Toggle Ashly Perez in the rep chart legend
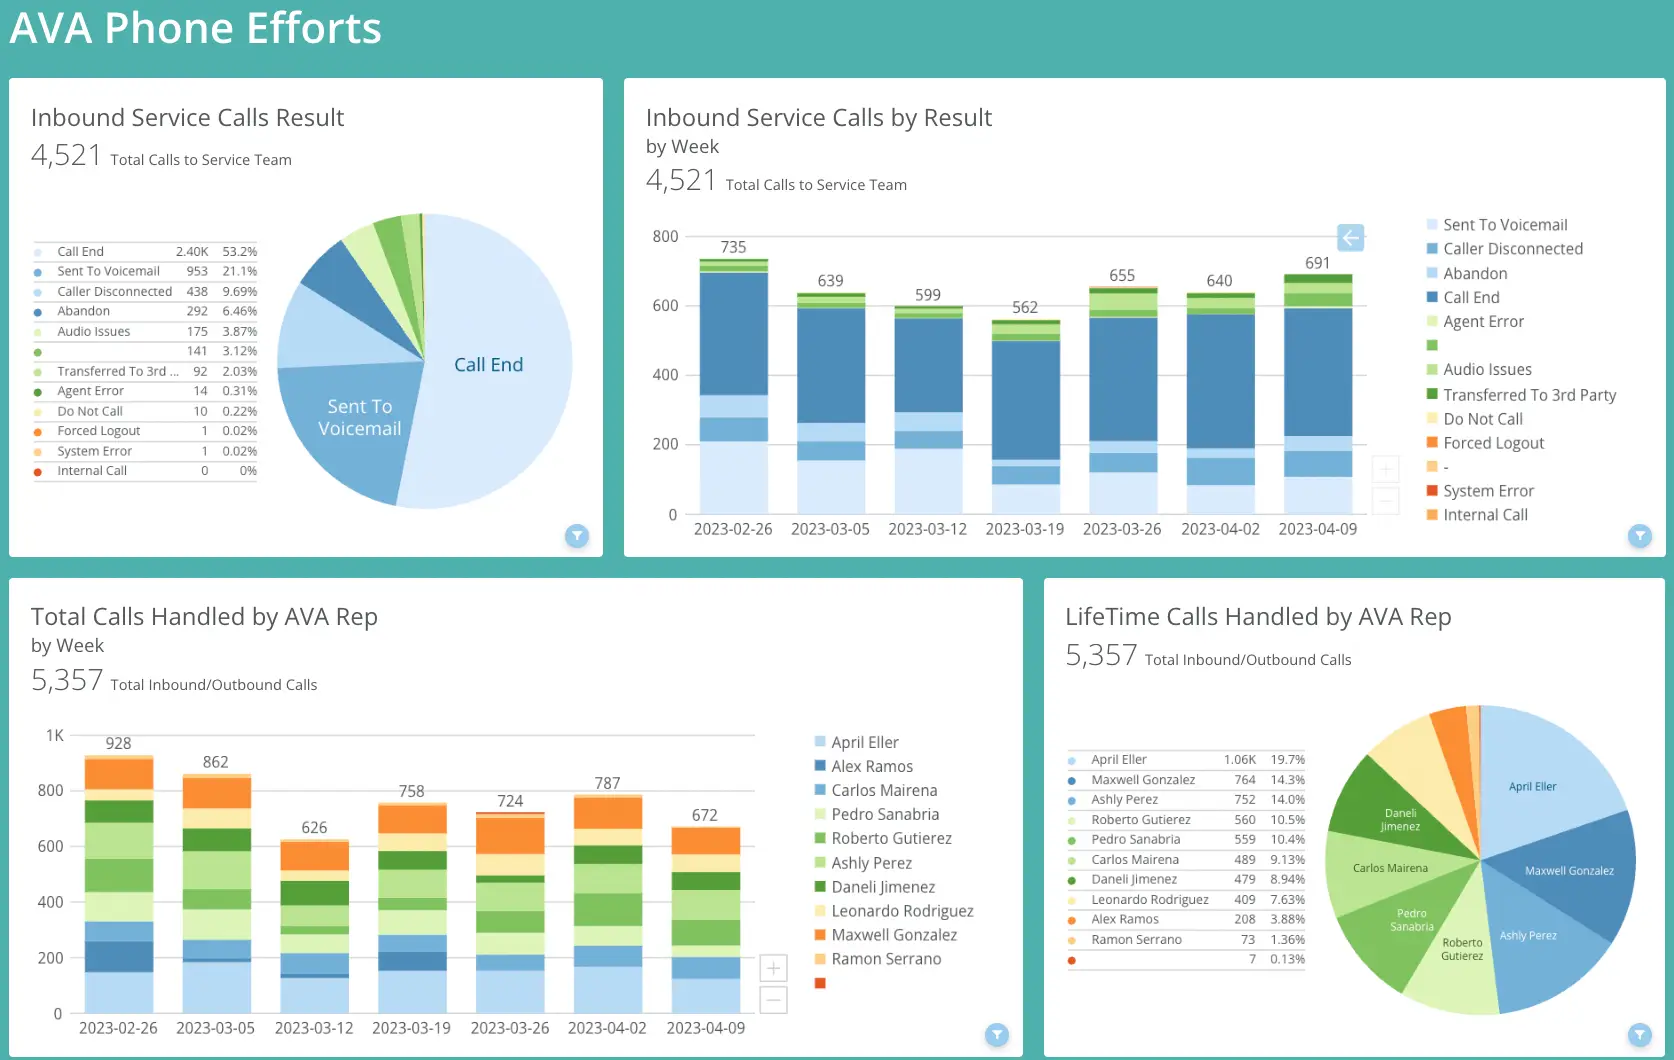This screenshot has width=1674, height=1060. (x=863, y=863)
